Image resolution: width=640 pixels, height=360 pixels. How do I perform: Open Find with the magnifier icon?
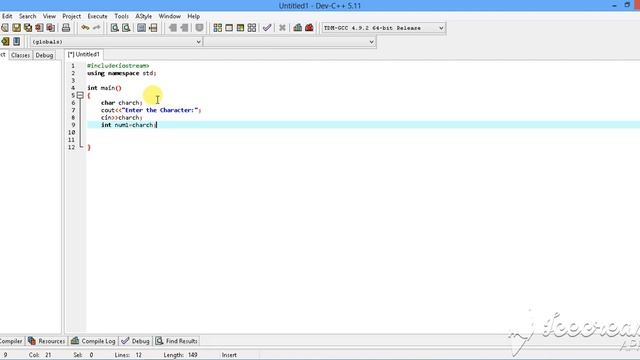[x=115, y=28]
